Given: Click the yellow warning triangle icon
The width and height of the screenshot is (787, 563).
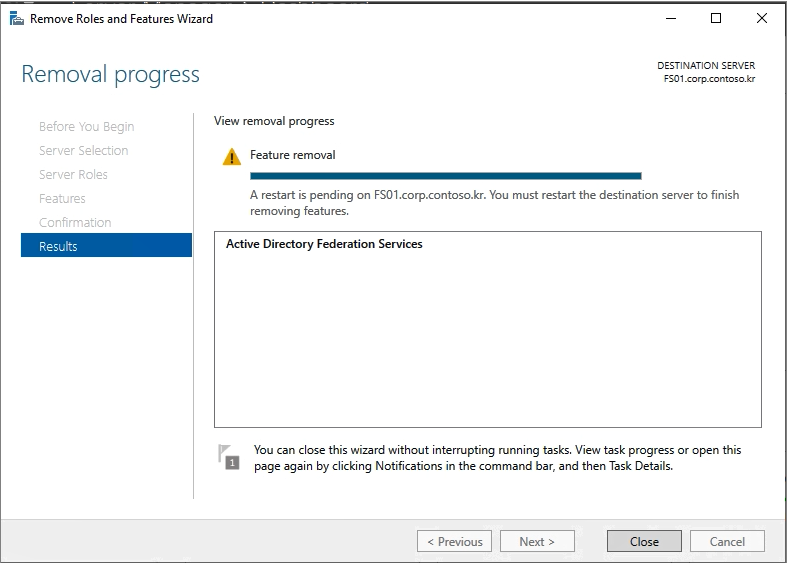Looking at the screenshot, I should point(231,157).
